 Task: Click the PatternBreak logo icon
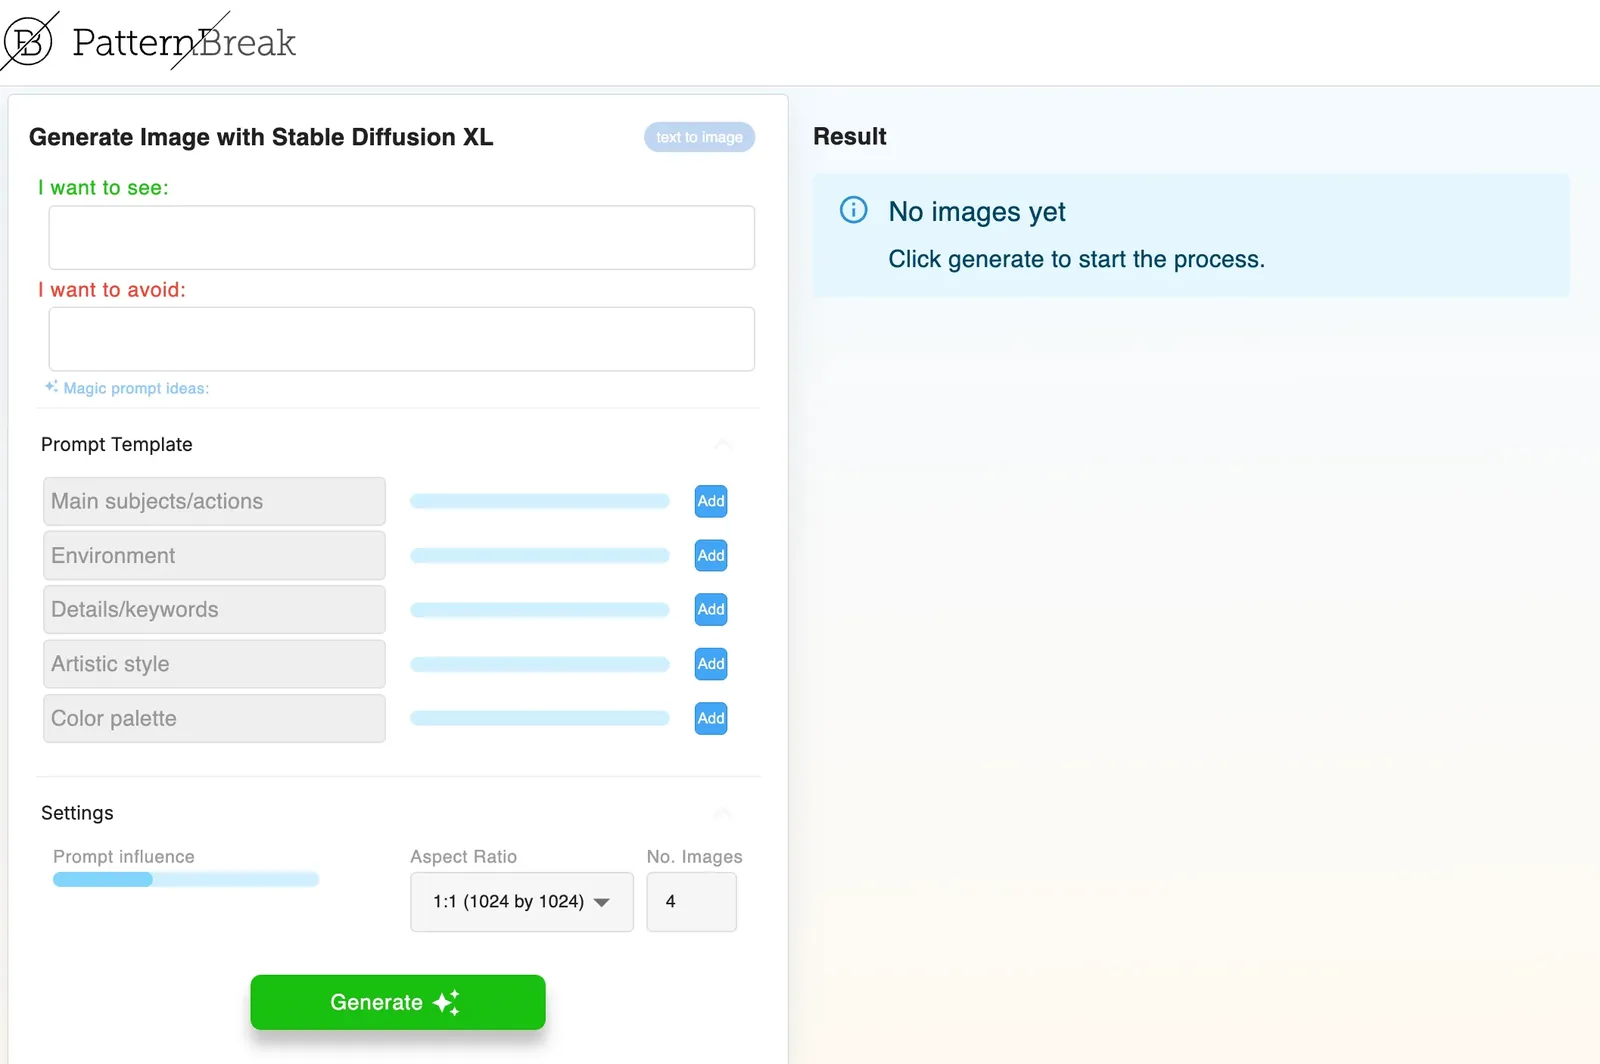point(28,41)
